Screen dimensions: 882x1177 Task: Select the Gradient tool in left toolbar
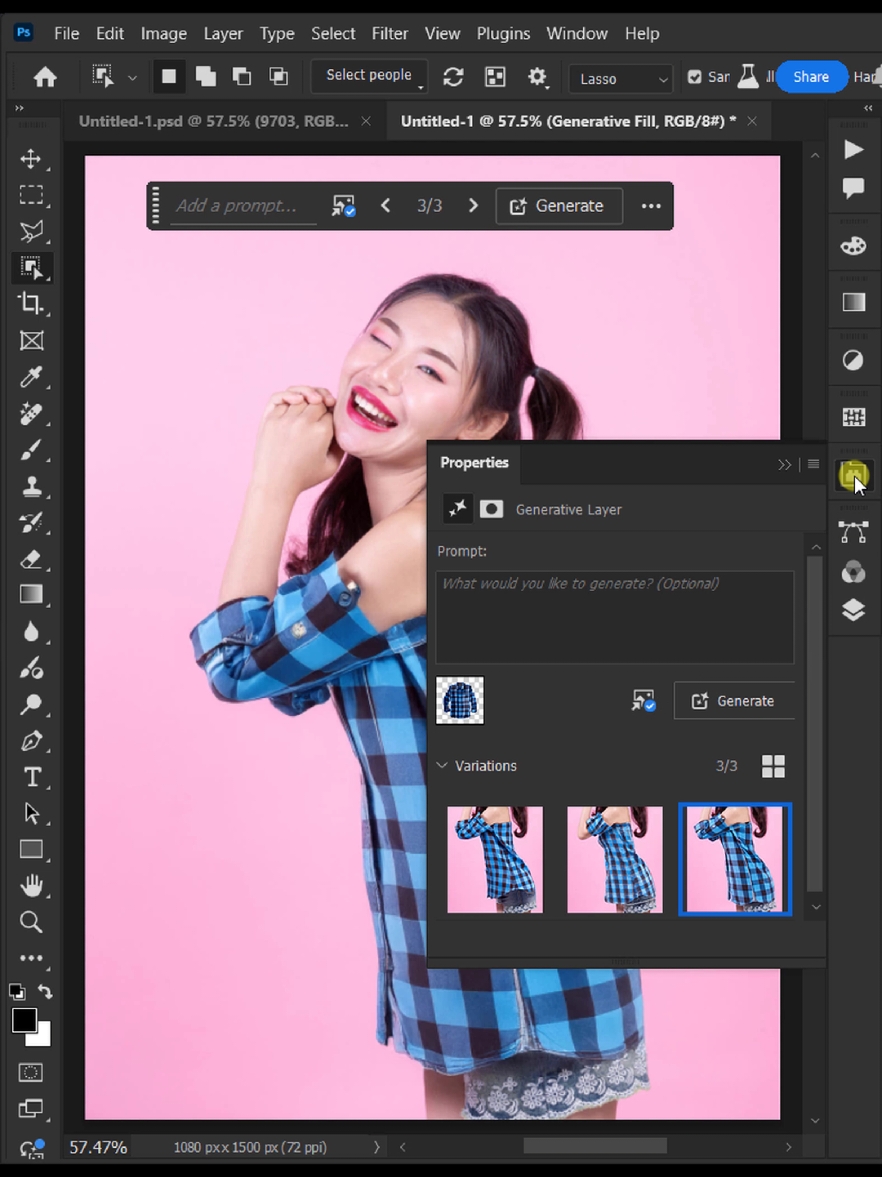tap(31, 595)
